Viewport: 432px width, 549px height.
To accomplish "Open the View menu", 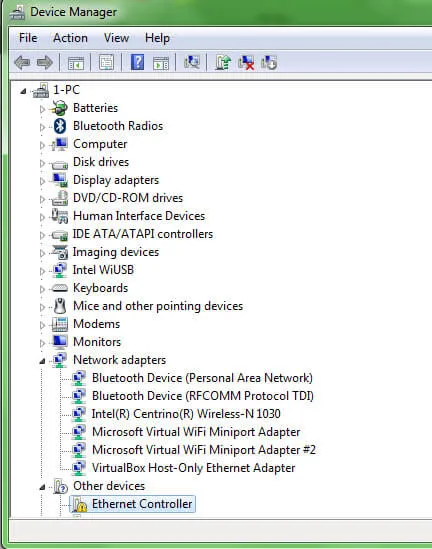I will tap(117, 38).
